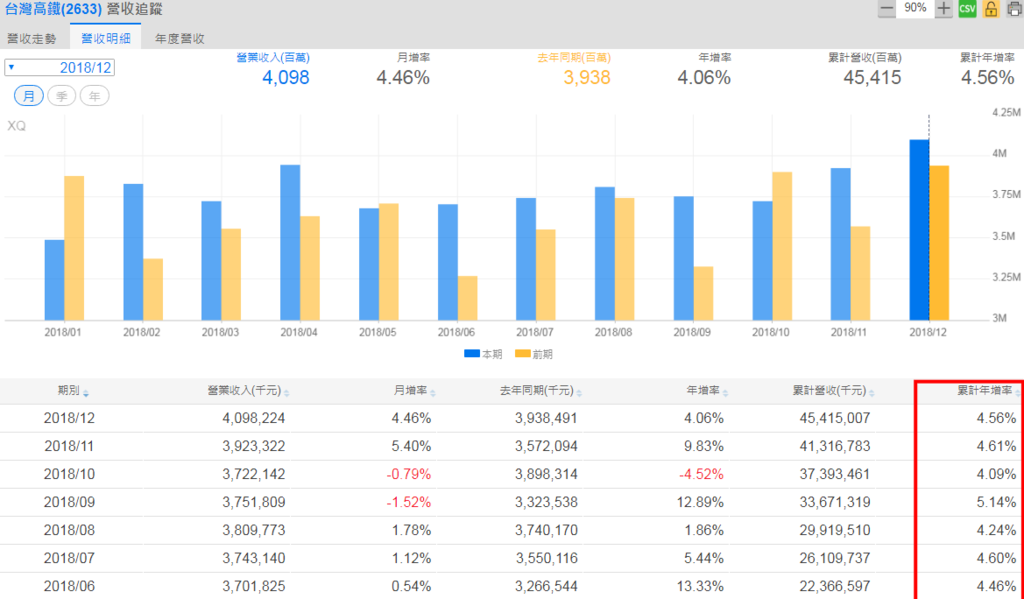This screenshot has height=599, width=1024.
Task: Click the blue 2018/06 bar
Action: pos(447,263)
